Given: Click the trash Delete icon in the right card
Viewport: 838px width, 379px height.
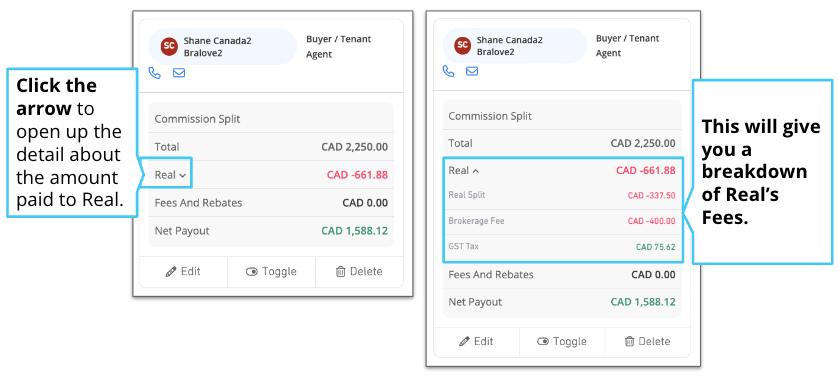Looking at the screenshot, I should click(x=630, y=341).
